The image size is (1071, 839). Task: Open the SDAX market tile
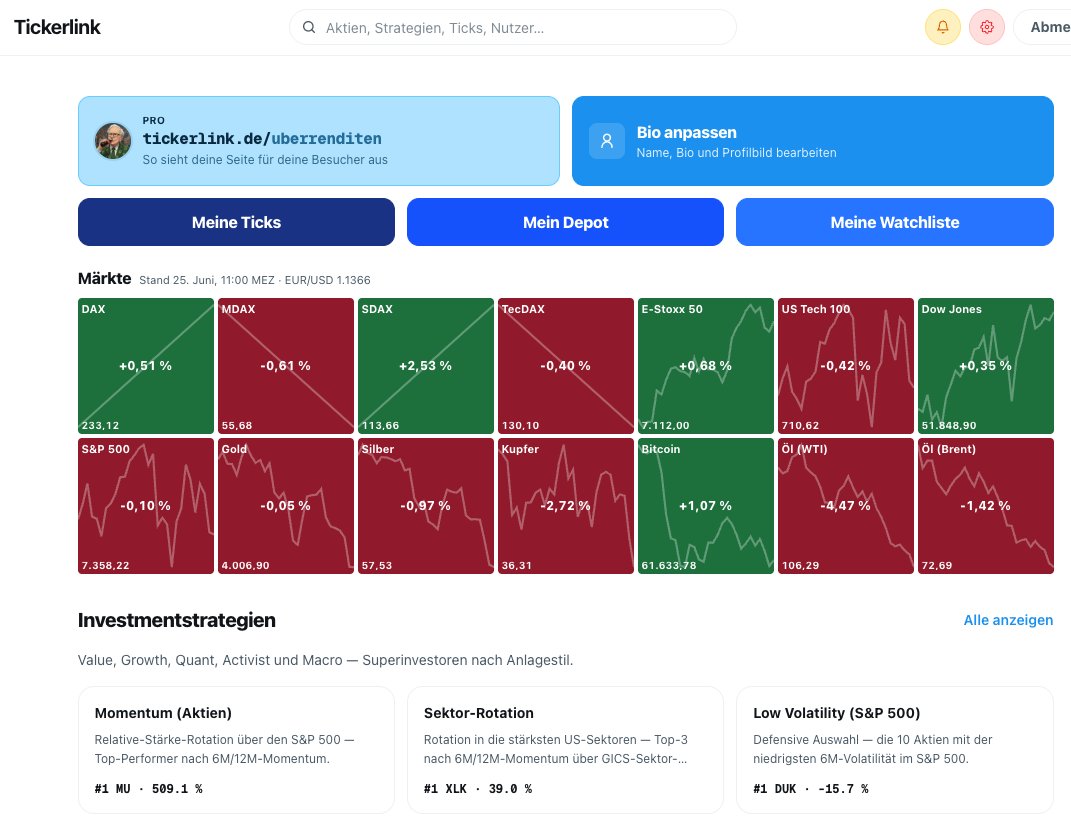(x=426, y=366)
